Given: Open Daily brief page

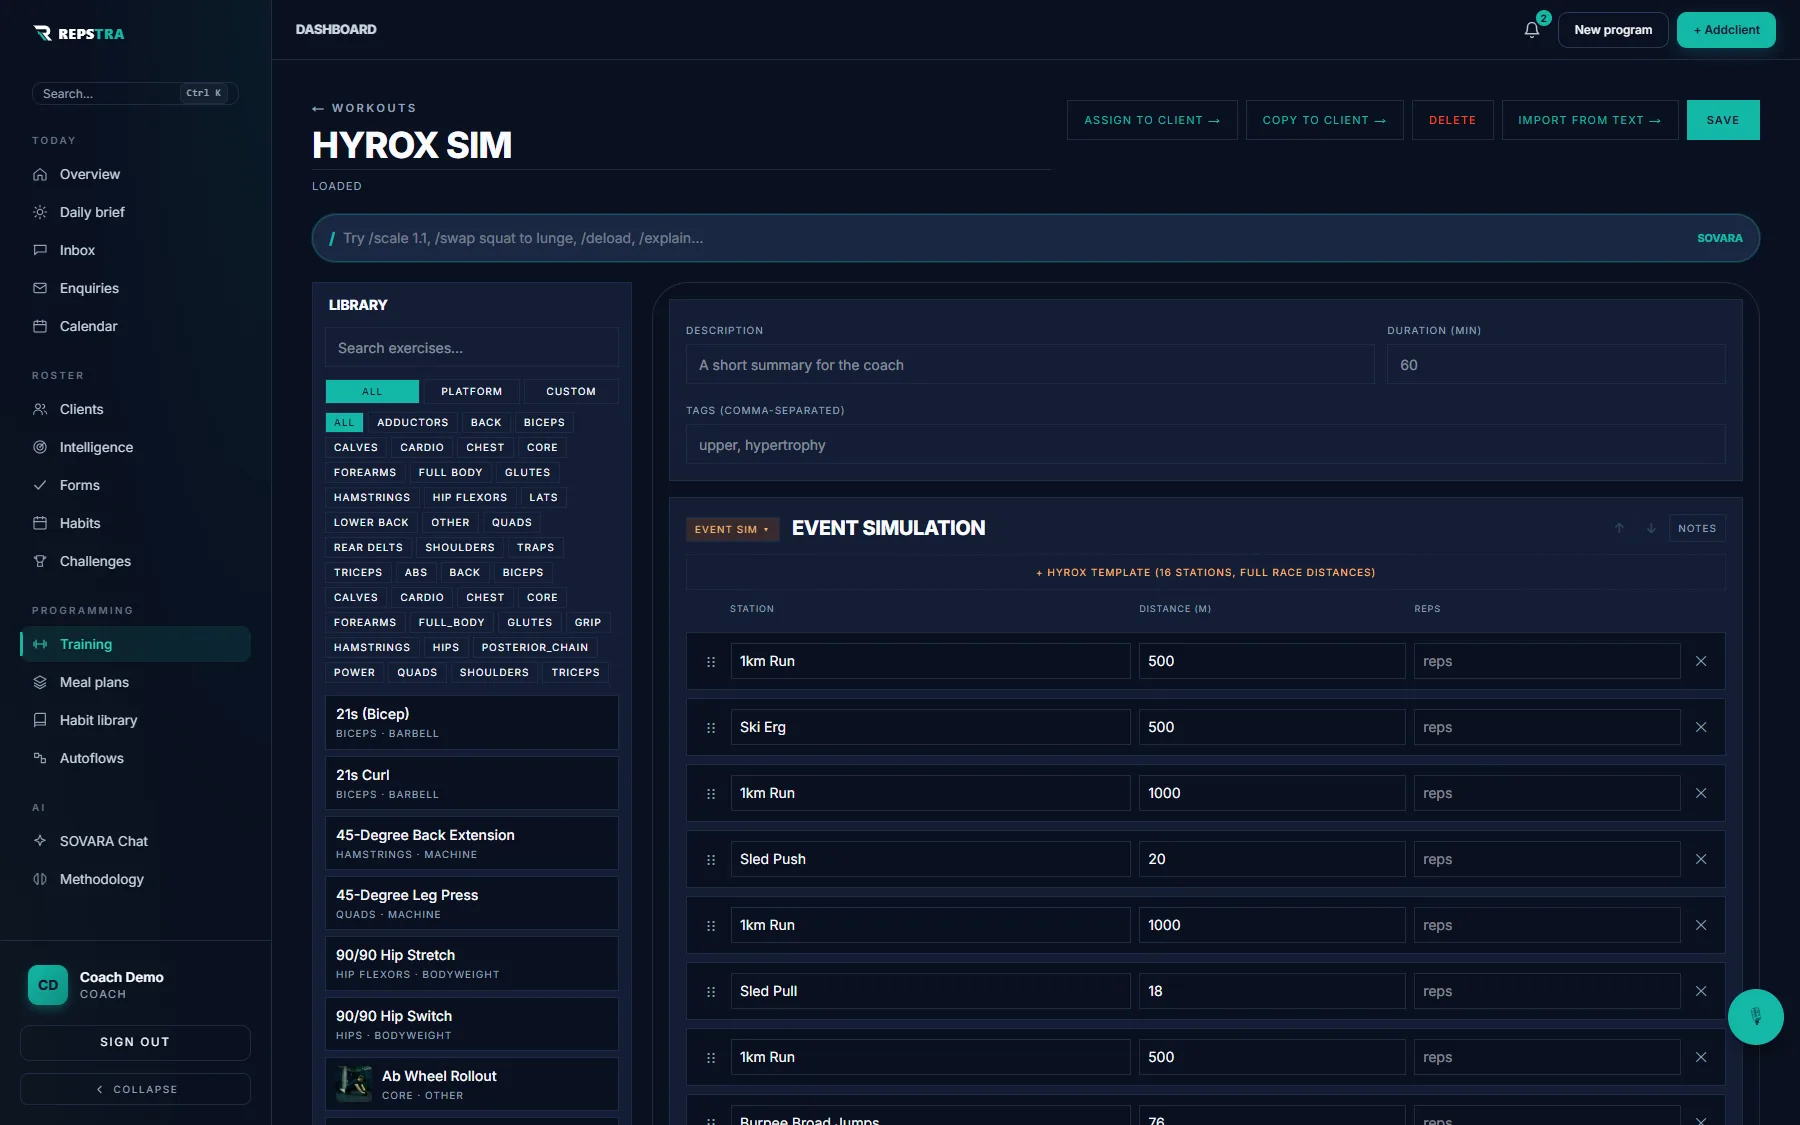Looking at the screenshot, I should 135,212.
